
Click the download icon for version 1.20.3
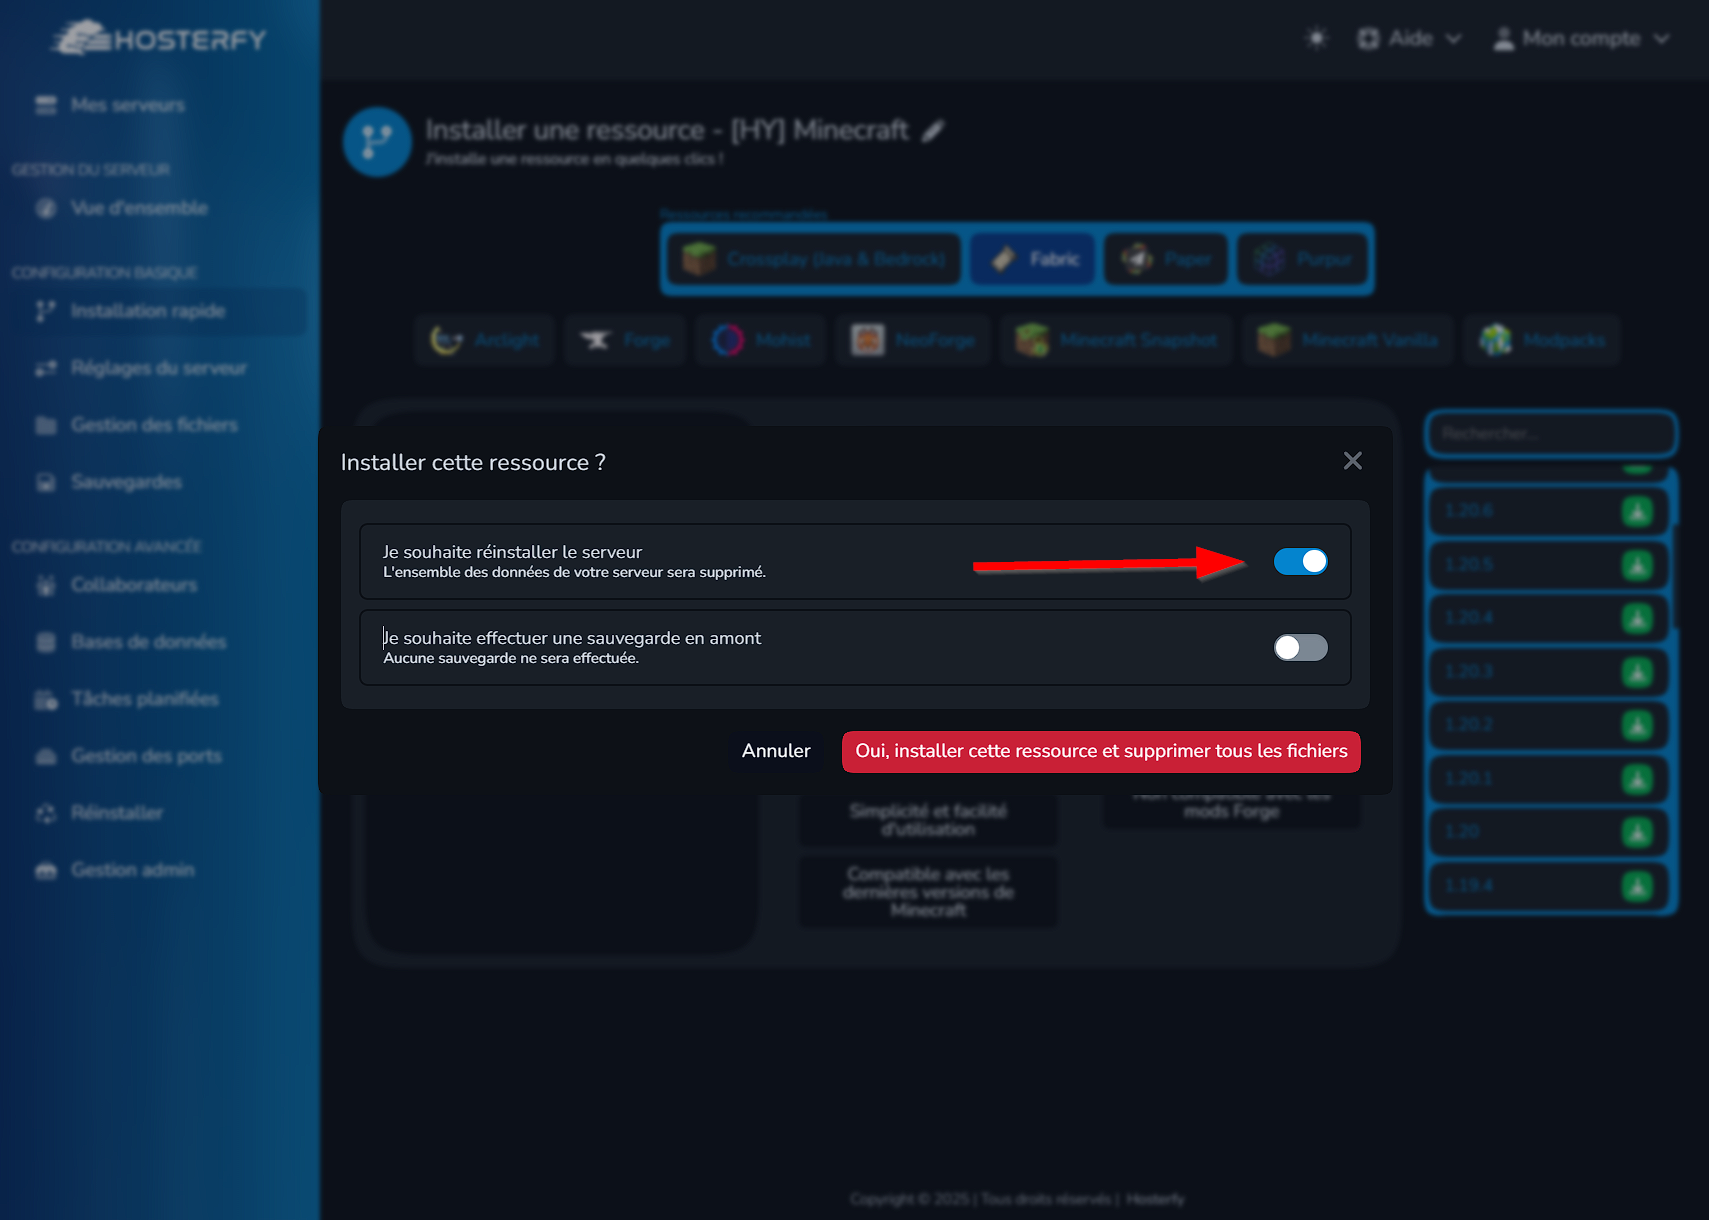tap(1637, 672)
